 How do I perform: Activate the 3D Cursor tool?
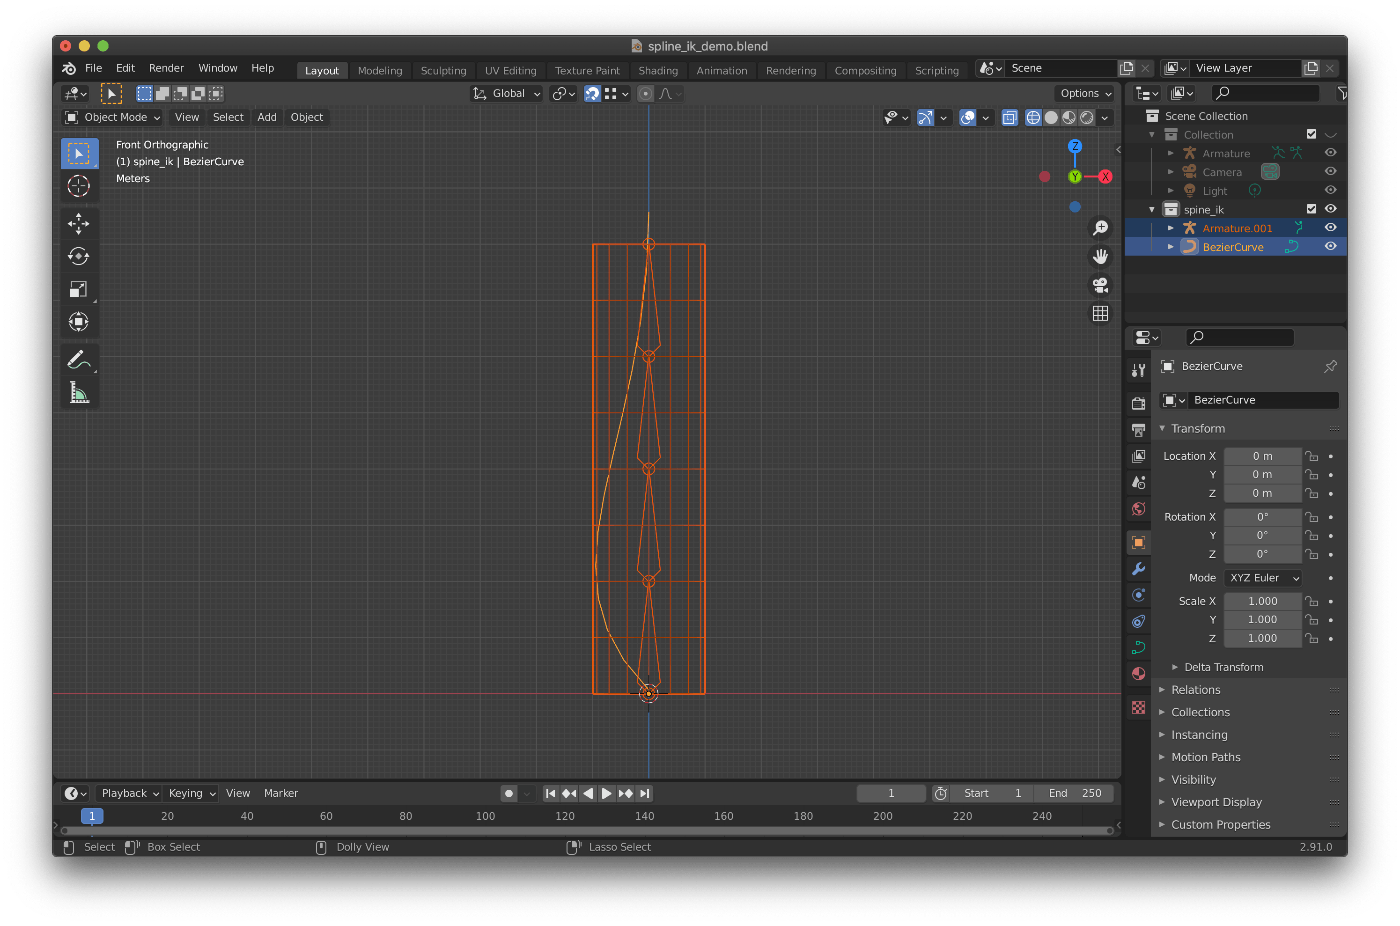pos(78,186)
